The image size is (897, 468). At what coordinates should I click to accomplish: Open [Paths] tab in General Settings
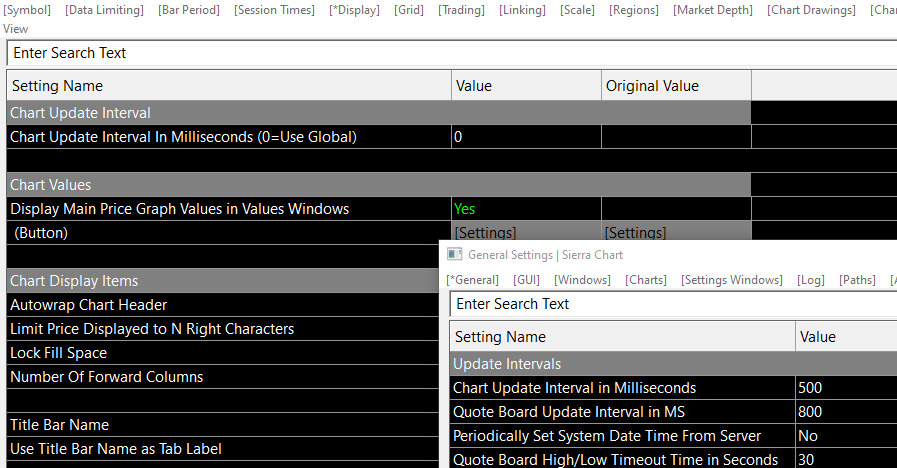[857, 280]
